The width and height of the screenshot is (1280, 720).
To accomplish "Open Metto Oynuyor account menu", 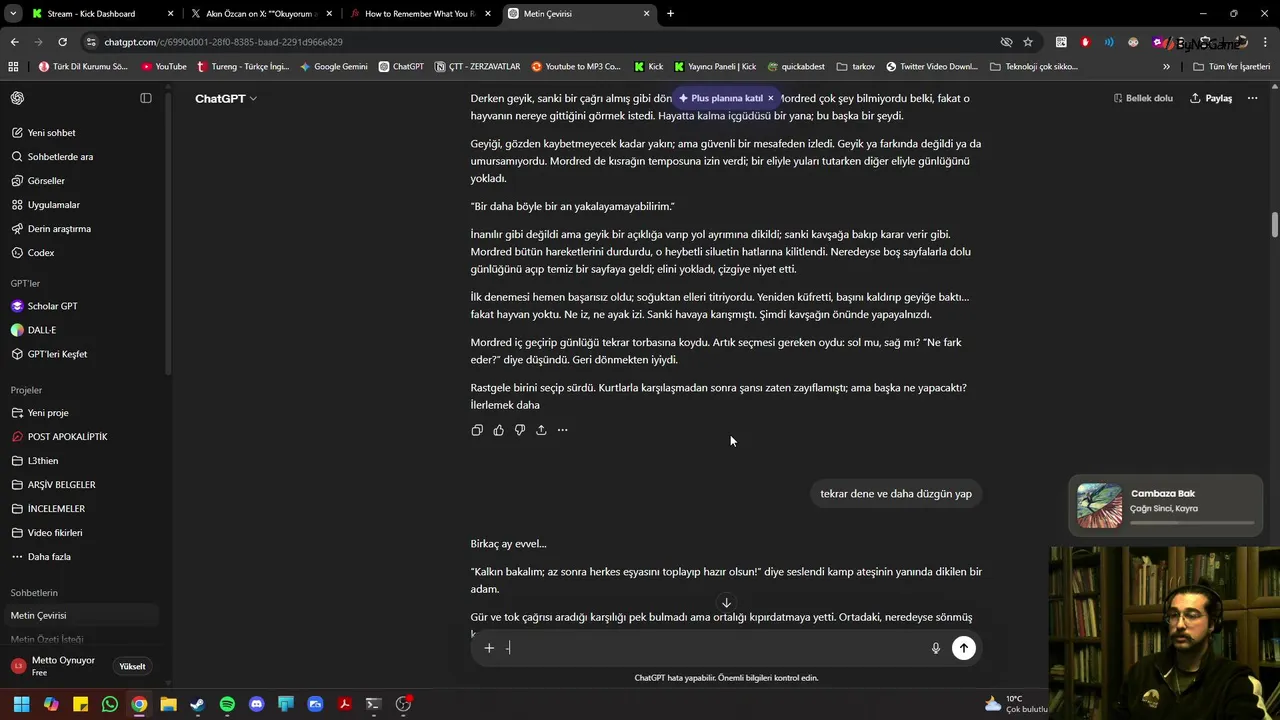I will pos(54,666).
